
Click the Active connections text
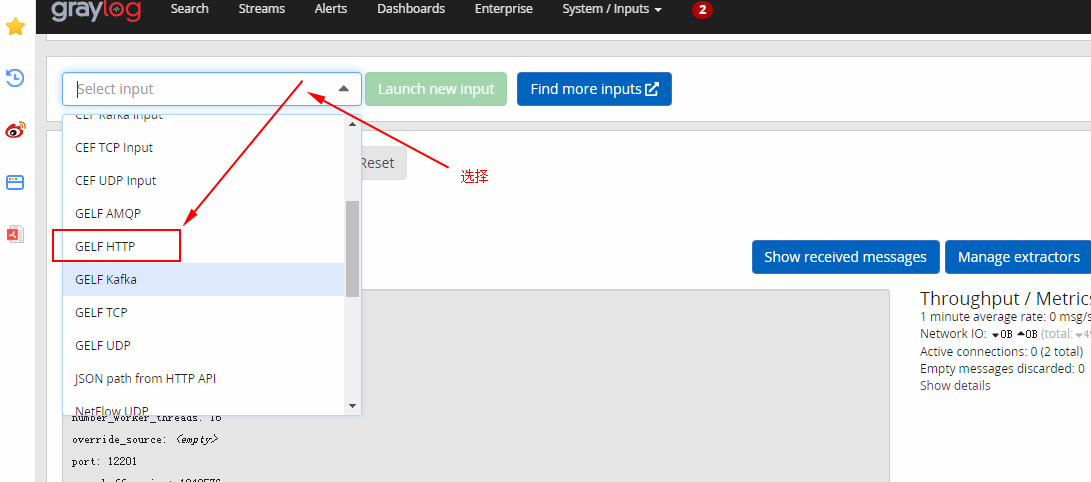(1001, 351)
